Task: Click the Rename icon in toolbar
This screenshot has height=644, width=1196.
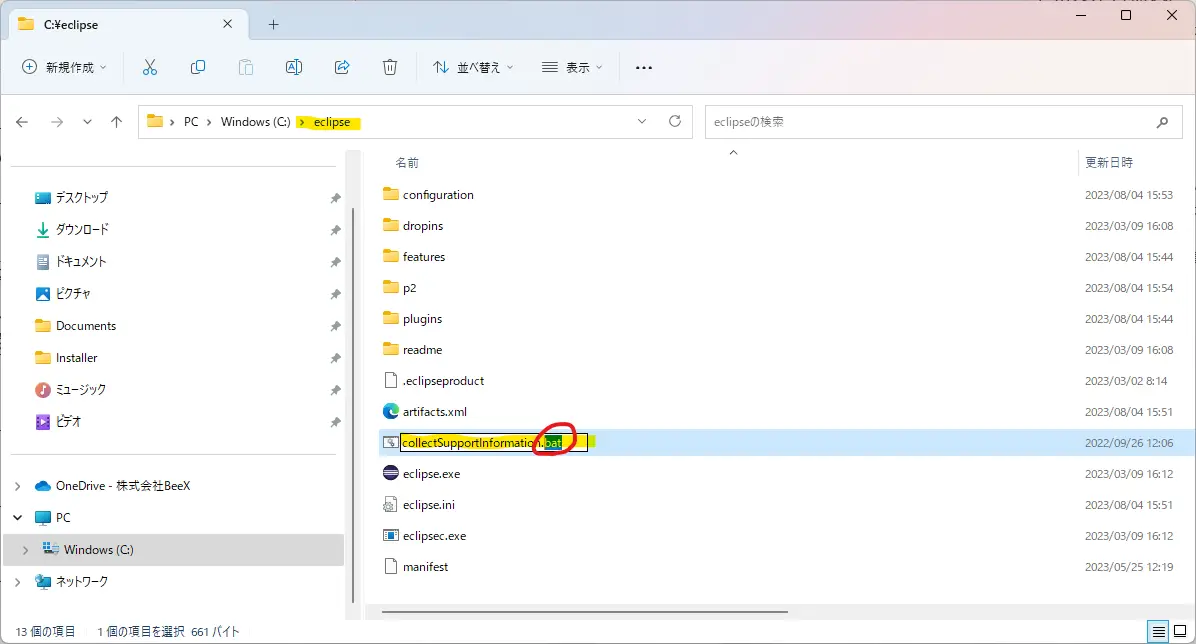Action: [294, 67]
